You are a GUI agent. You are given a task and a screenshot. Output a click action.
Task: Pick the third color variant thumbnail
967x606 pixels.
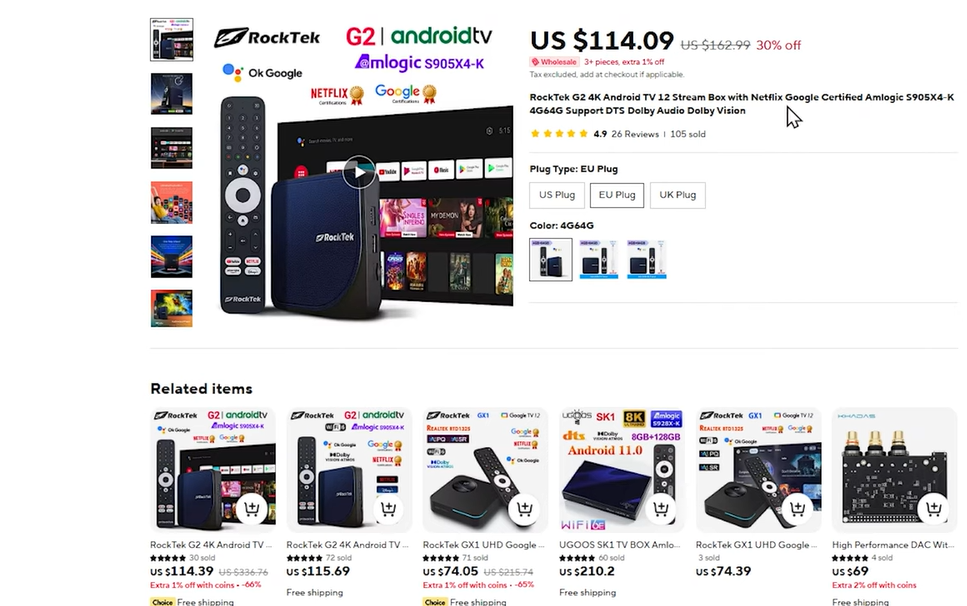click(x=647, y=260)
